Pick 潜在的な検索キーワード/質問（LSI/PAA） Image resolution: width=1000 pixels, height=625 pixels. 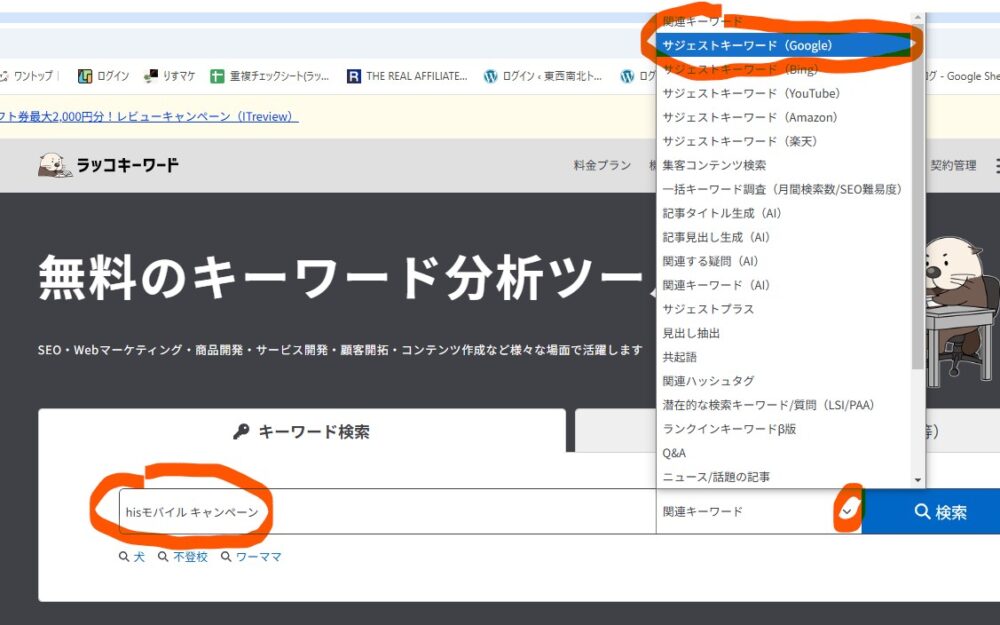pyautogui.click(x=784, y=405)
